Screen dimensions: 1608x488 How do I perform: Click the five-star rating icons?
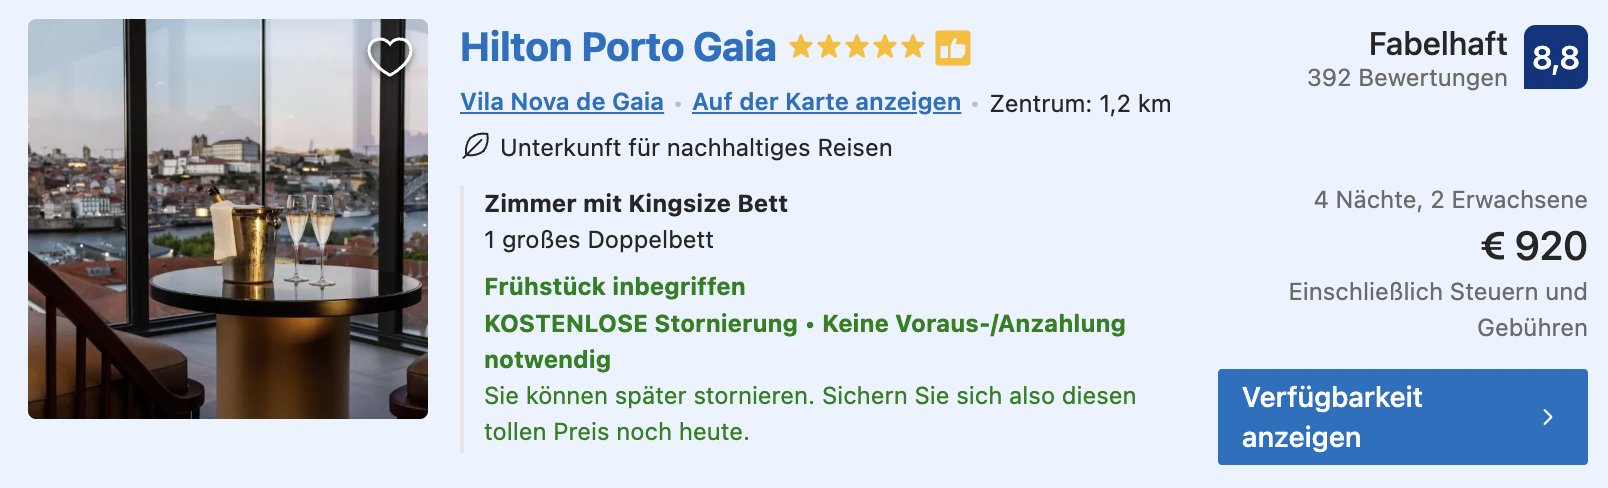[x=857, y=47]
